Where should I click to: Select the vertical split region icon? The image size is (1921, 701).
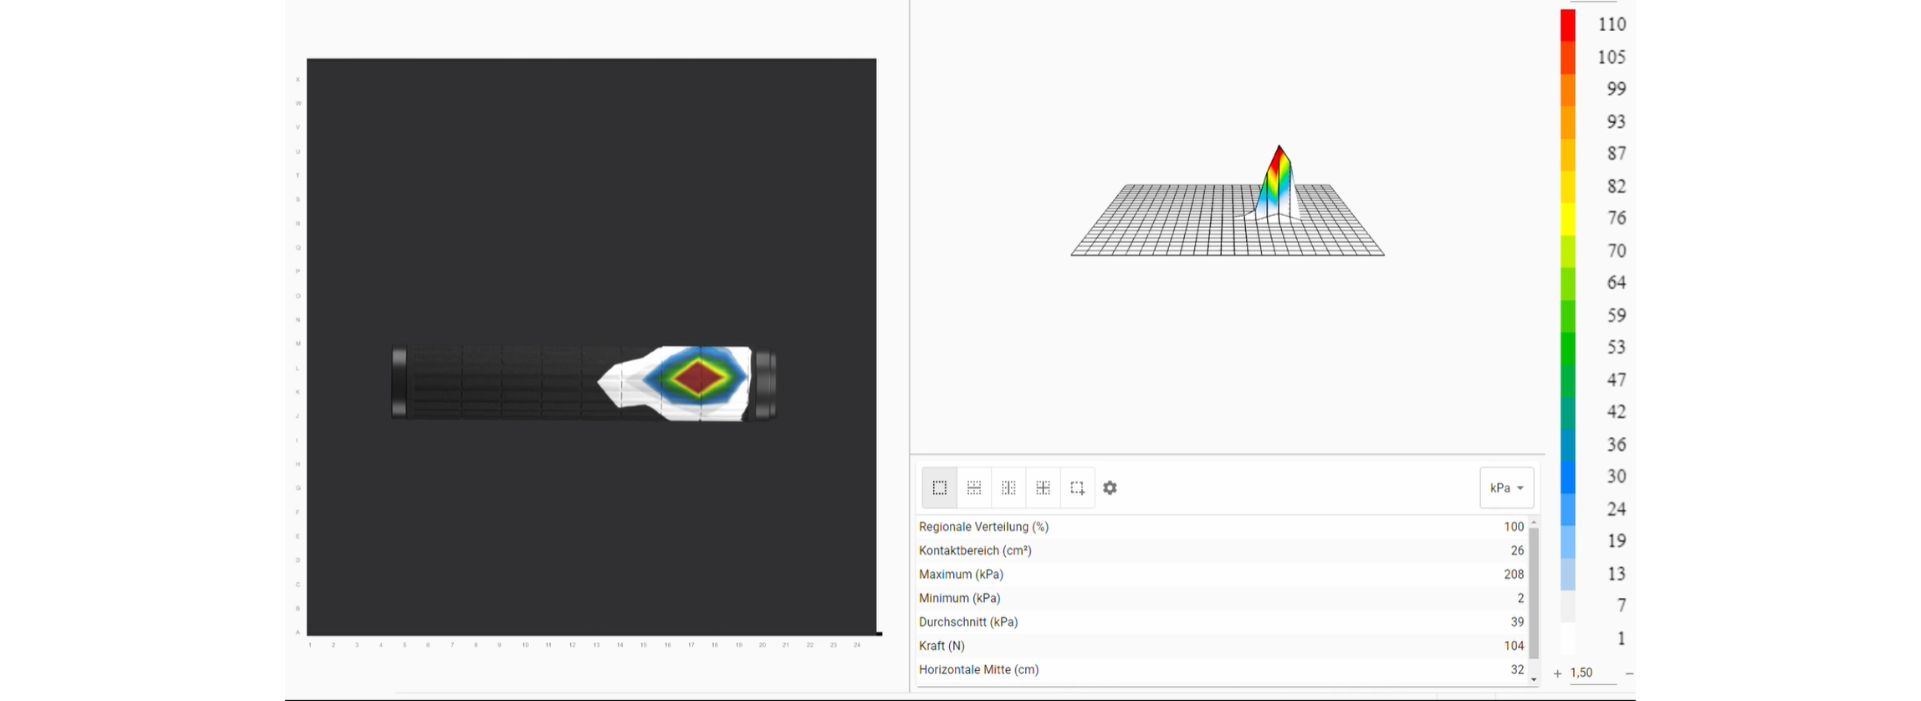pos(1008,488)
